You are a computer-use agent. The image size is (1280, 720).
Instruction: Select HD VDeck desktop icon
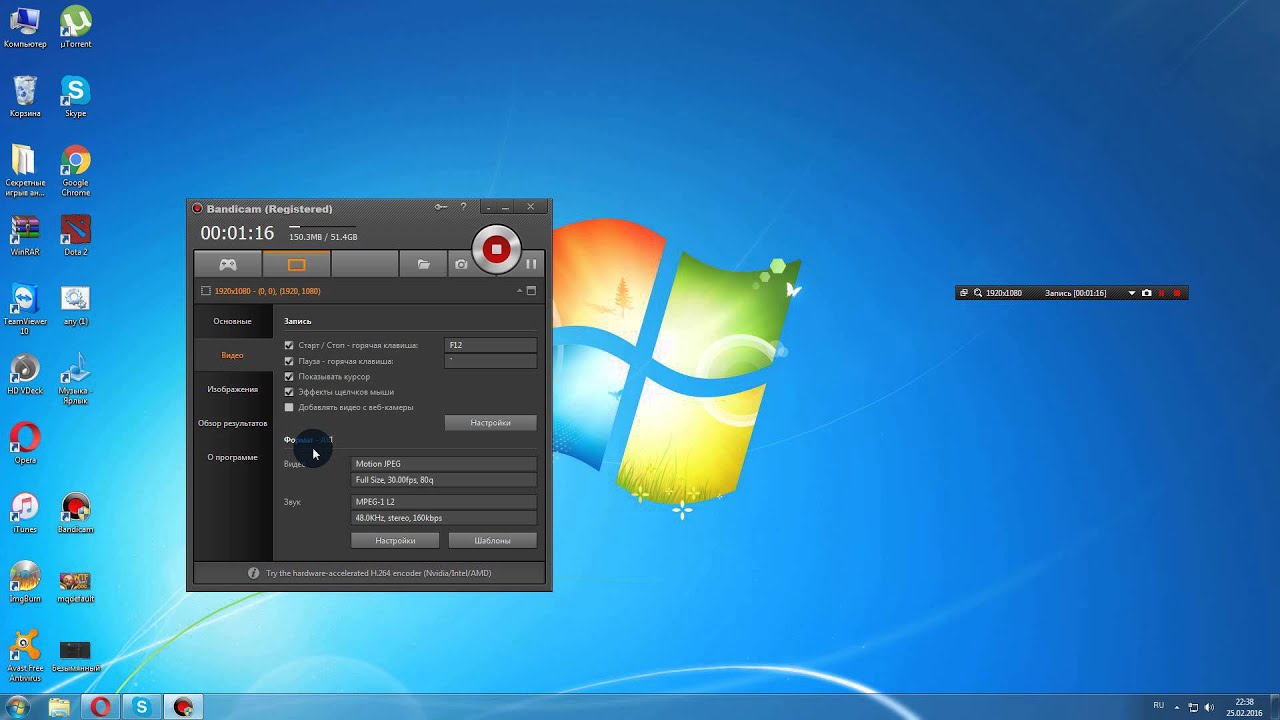[x=25, y=374]
